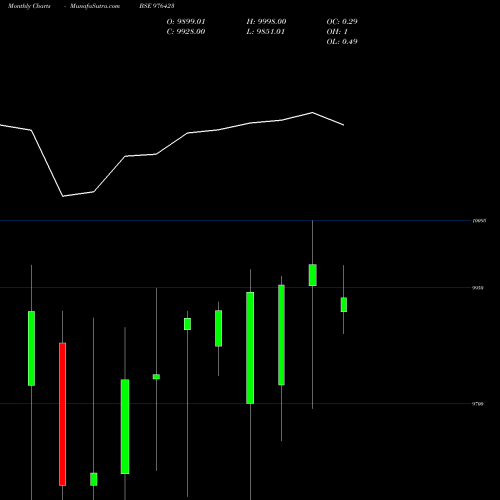Click the 9950 price axis label

point(478,288)
